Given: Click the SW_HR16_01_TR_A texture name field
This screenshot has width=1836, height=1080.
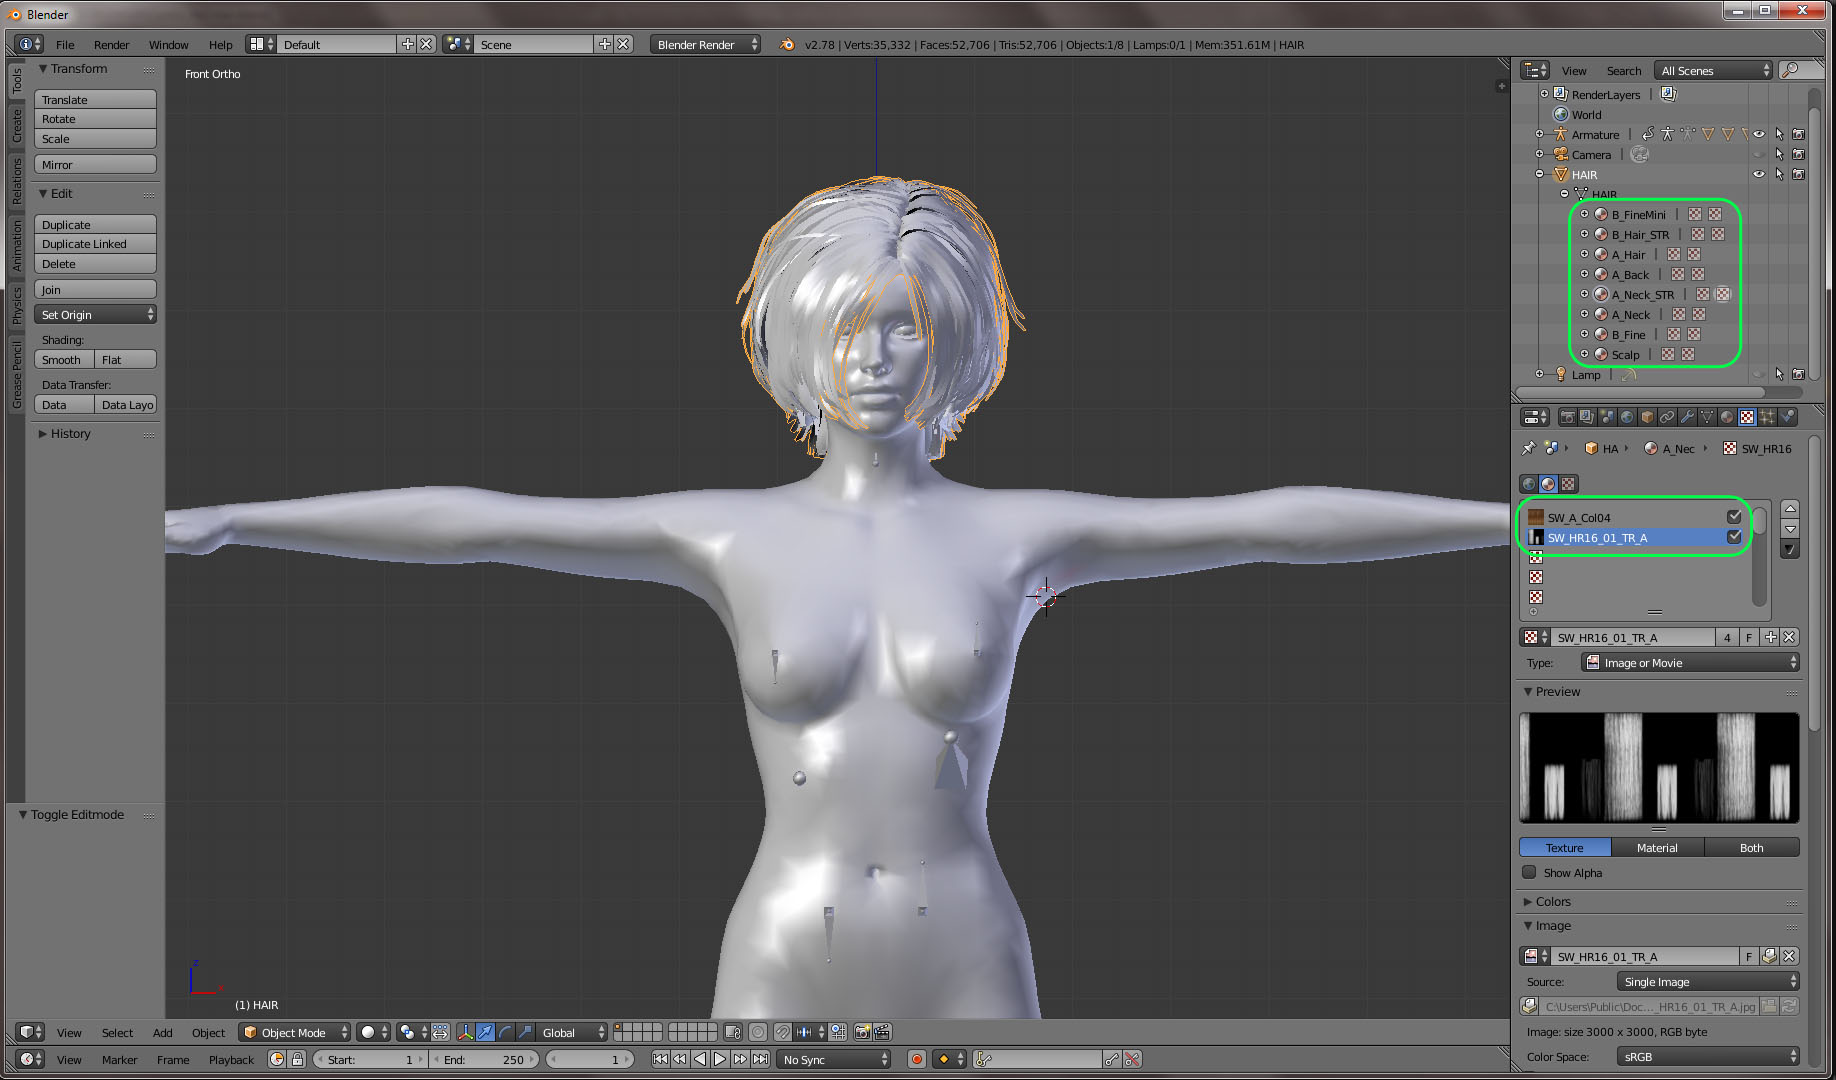Looking at the screenshot, I should [1632, 637].
